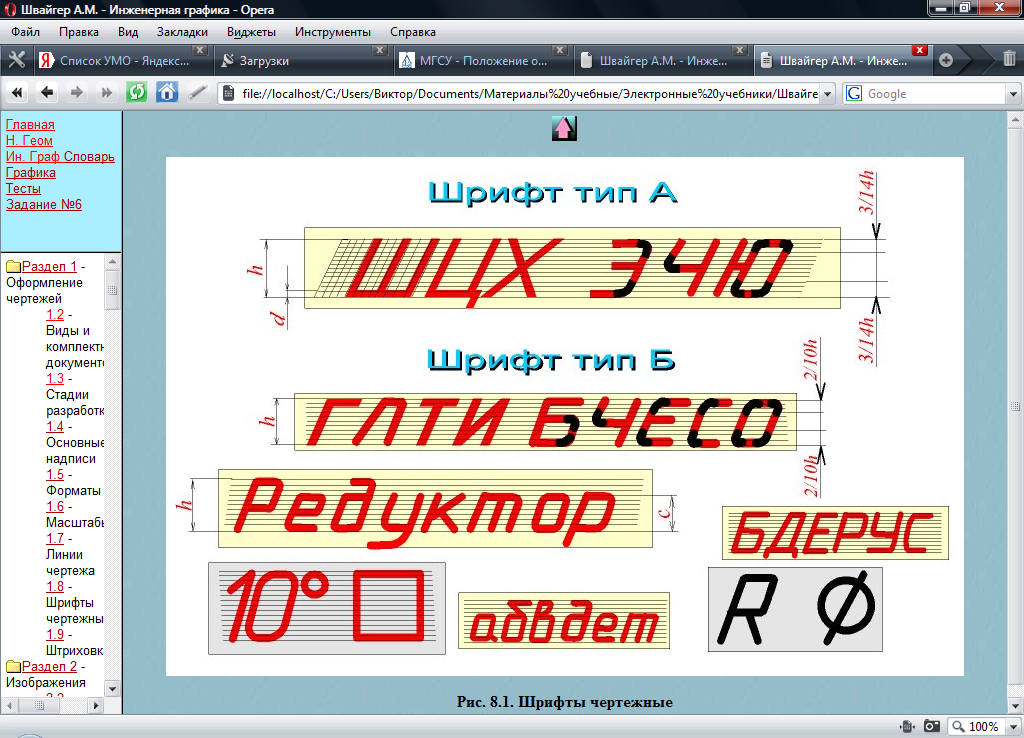
Task: Click the camera icon in status bar
Action: coord(931,726)
